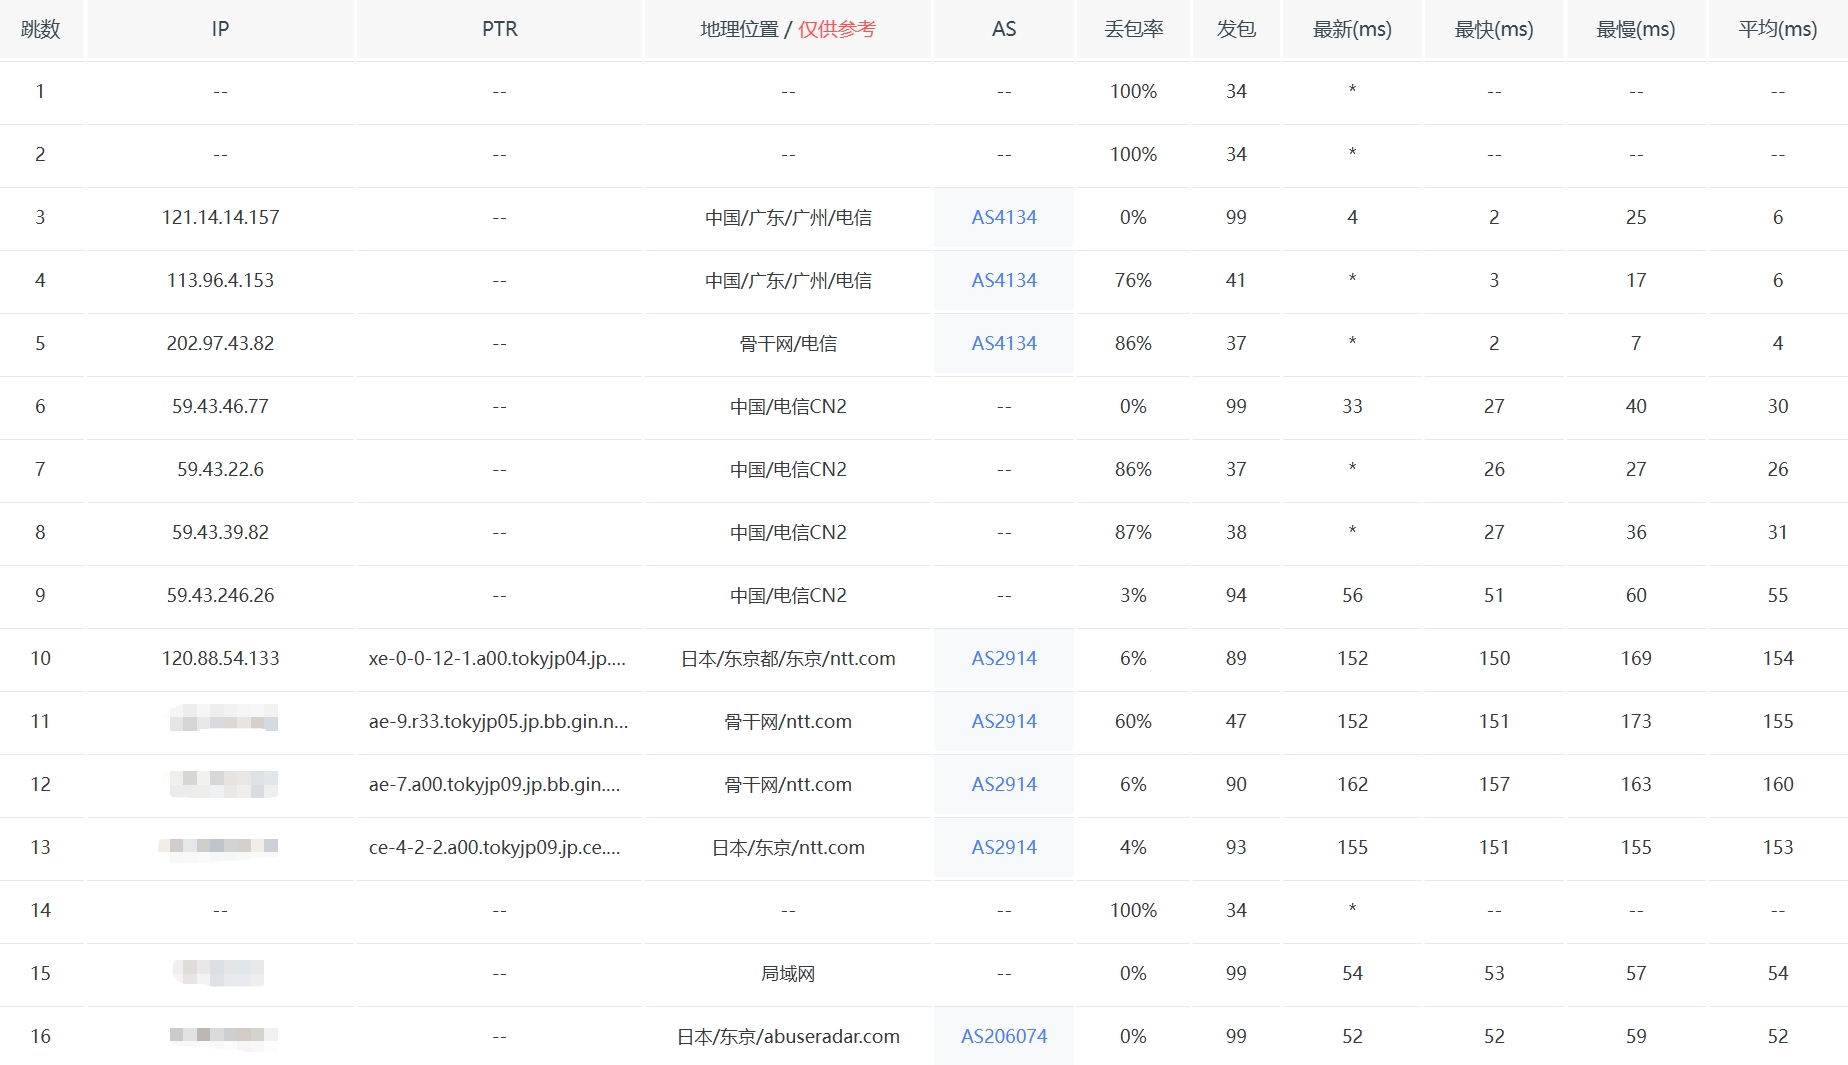
Task: Open the AS2914 link for hop 10
Action: pyautogui.click(x=1002, y=658)
